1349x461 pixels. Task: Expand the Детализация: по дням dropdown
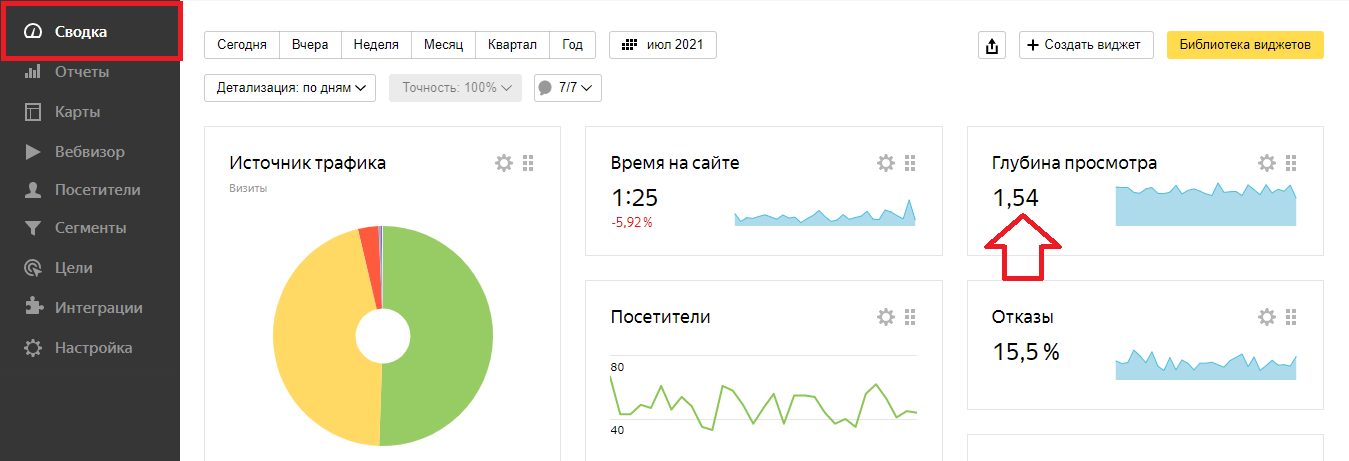coord(289,88)
